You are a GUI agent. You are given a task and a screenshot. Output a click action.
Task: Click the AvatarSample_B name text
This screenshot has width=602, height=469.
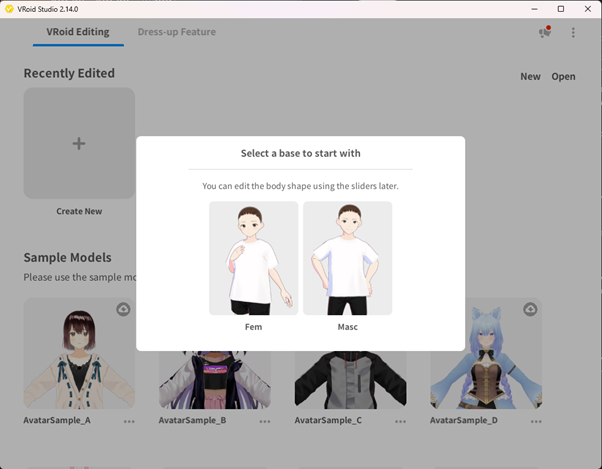pyautogui.click(x=192, y=420)
